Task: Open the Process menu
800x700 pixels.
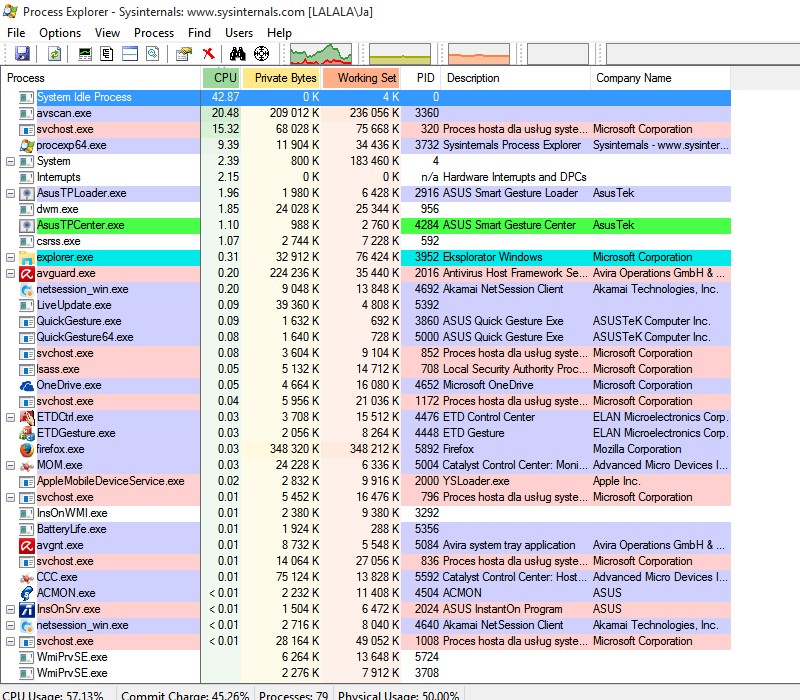Action: 154,33
